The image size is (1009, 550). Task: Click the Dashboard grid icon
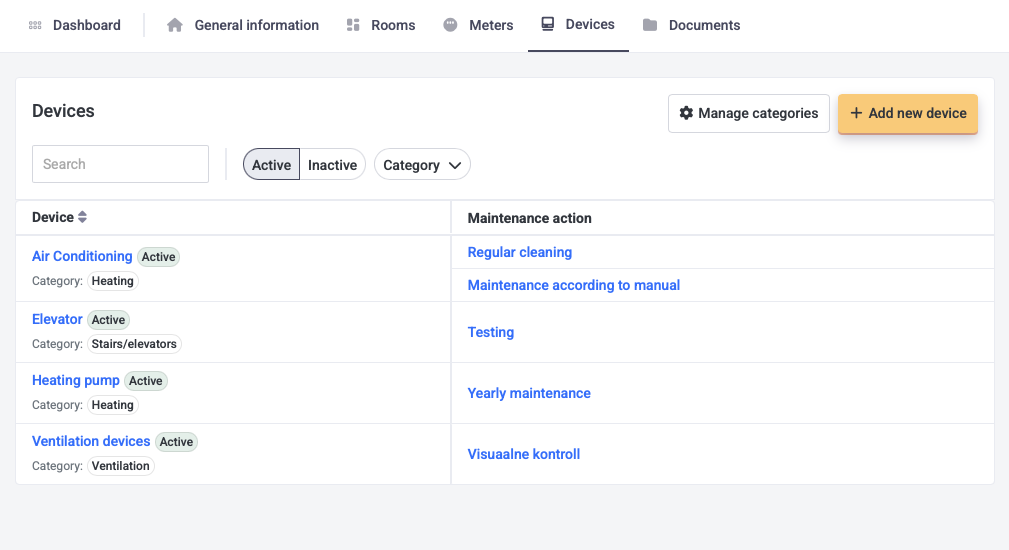35,25
